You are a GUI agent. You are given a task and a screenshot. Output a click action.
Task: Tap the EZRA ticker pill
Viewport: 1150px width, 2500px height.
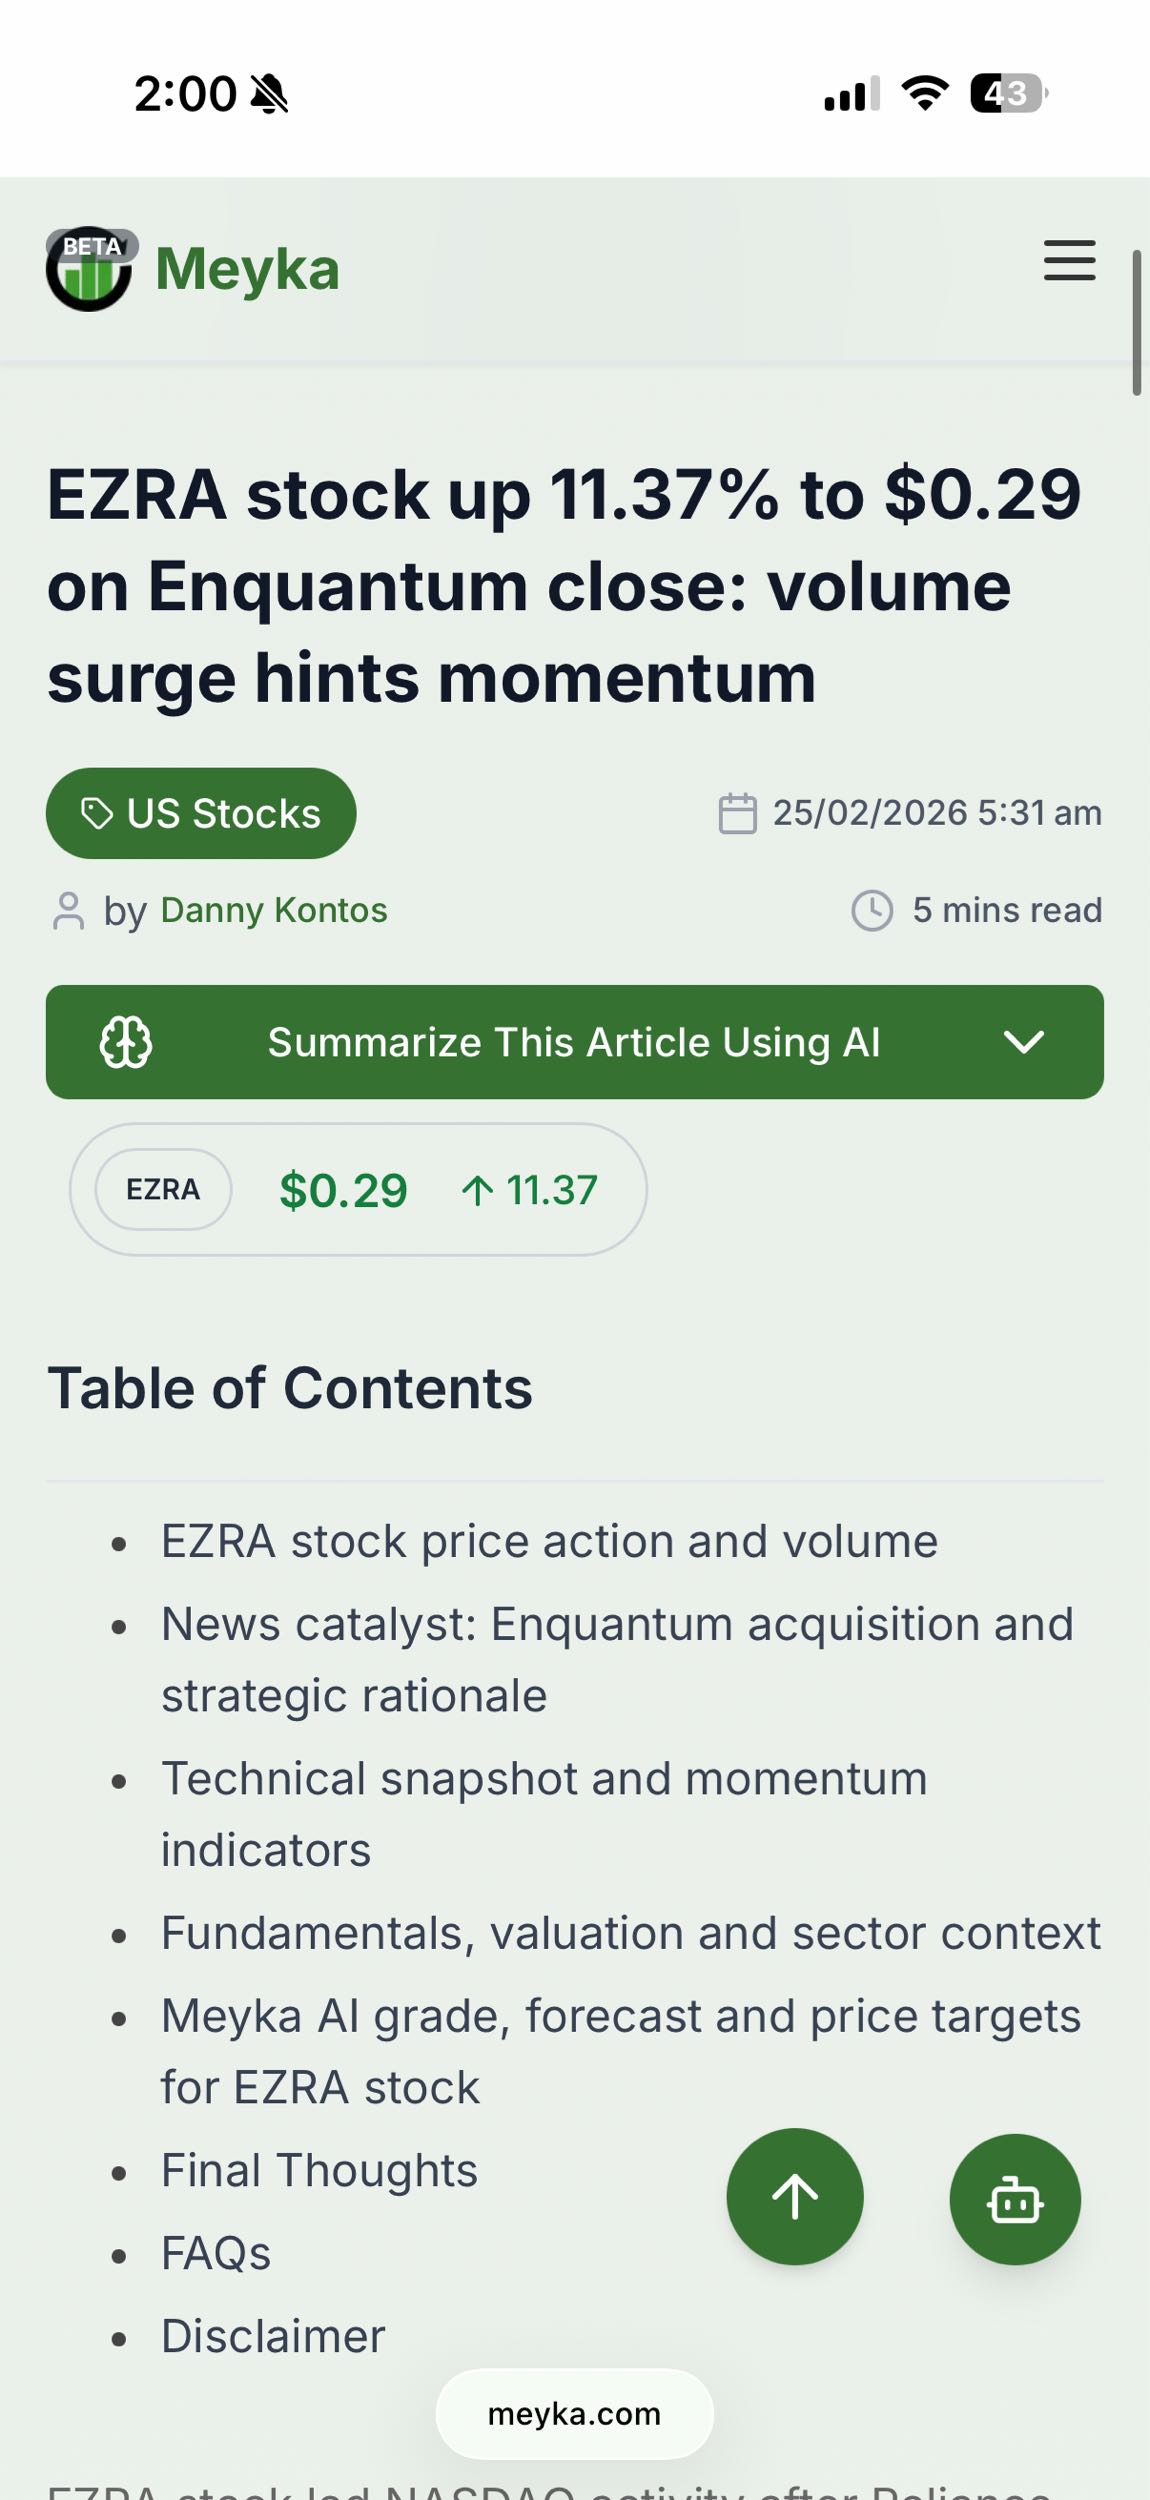click(163, 1189)
